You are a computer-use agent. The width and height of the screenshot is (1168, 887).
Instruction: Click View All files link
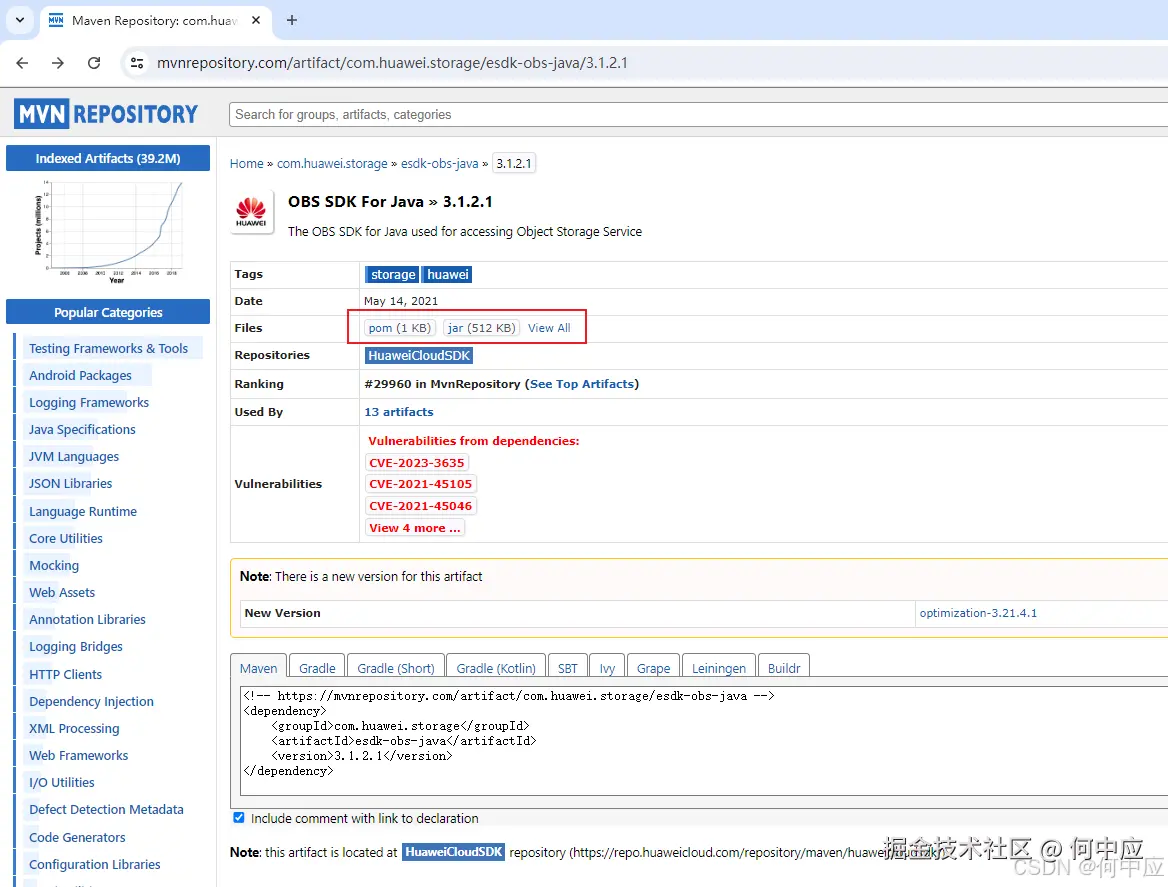point(549,328)
